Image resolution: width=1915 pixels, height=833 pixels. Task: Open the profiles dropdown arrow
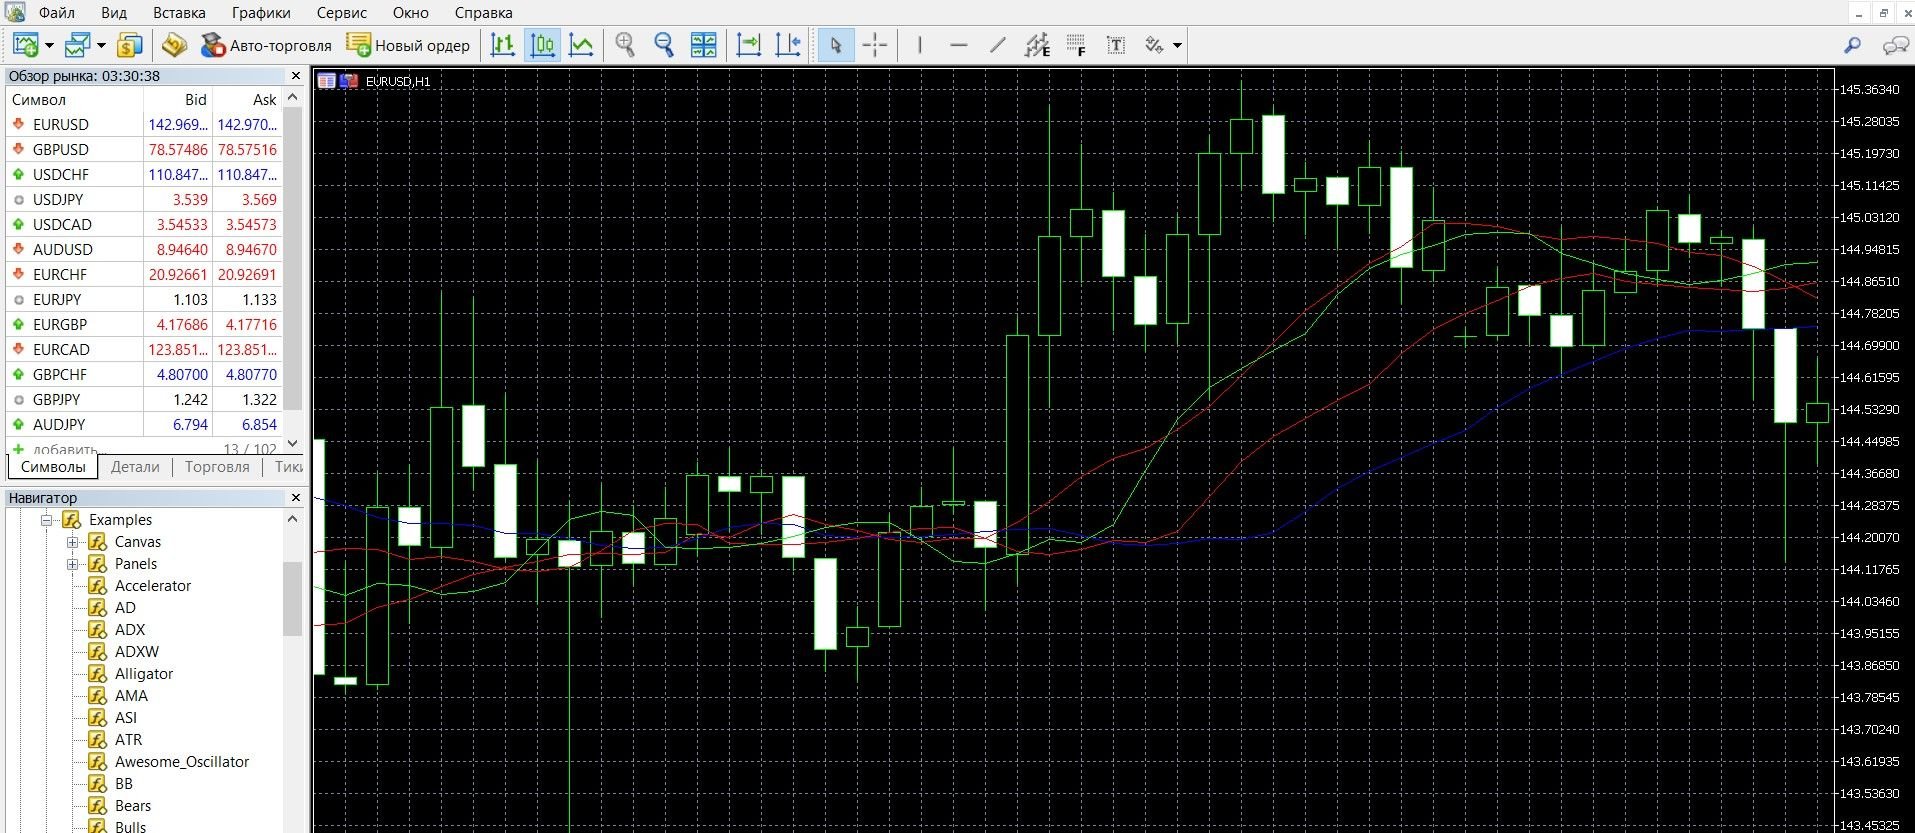[101, 46]
